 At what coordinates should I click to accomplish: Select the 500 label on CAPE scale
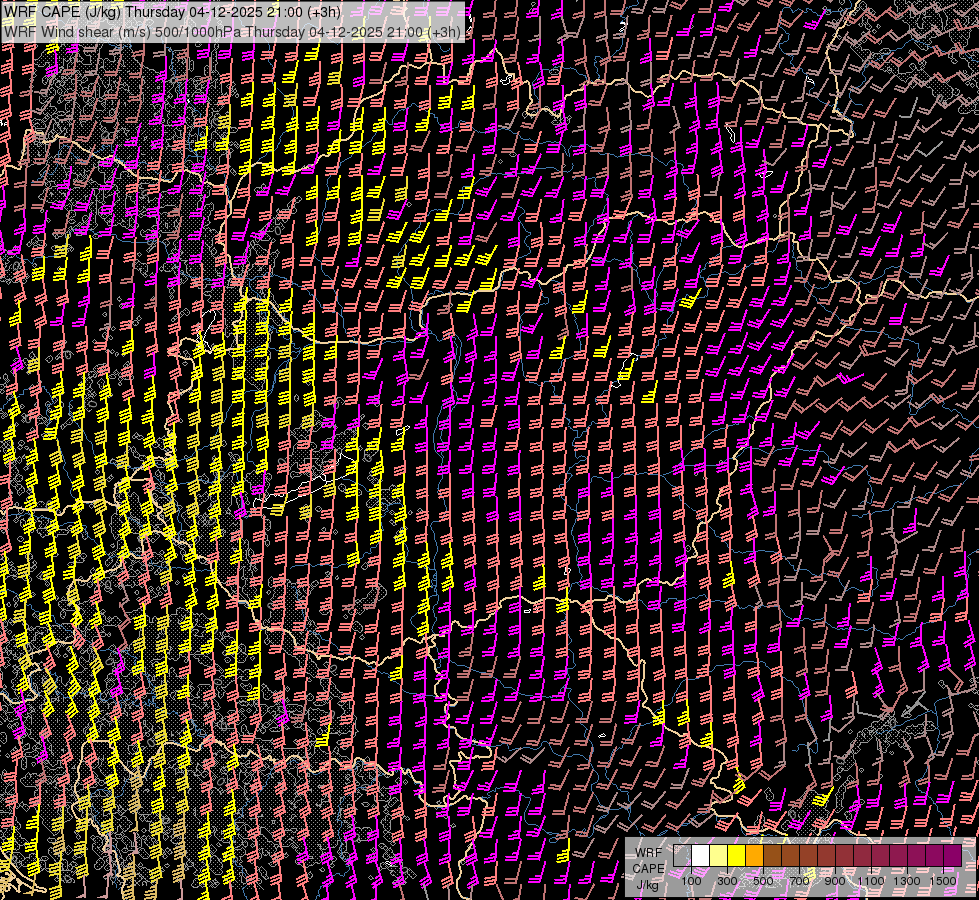click(763, 881)
